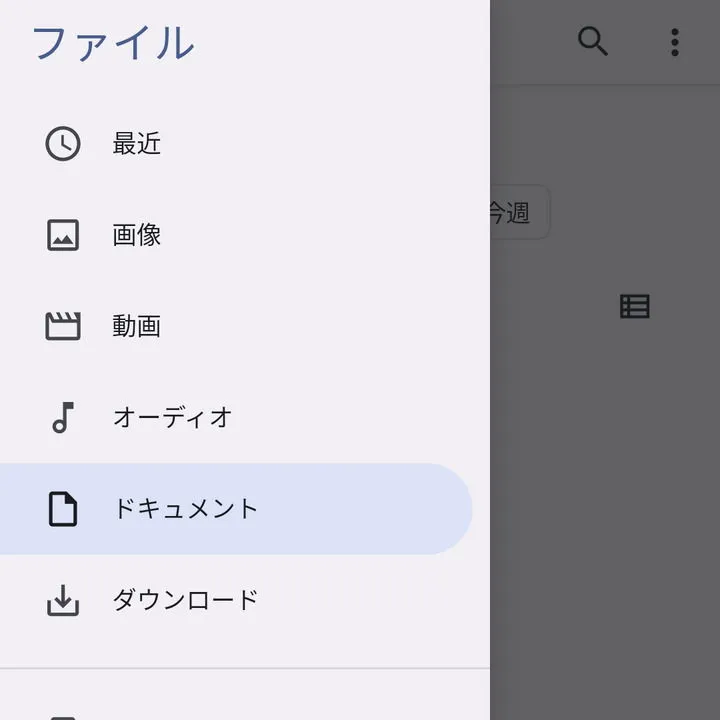The width and height of the screenshot is (720, 720).
Task: Open search with the magnifying glass icon
Action: pyautogui.click(x=593, y=42)
